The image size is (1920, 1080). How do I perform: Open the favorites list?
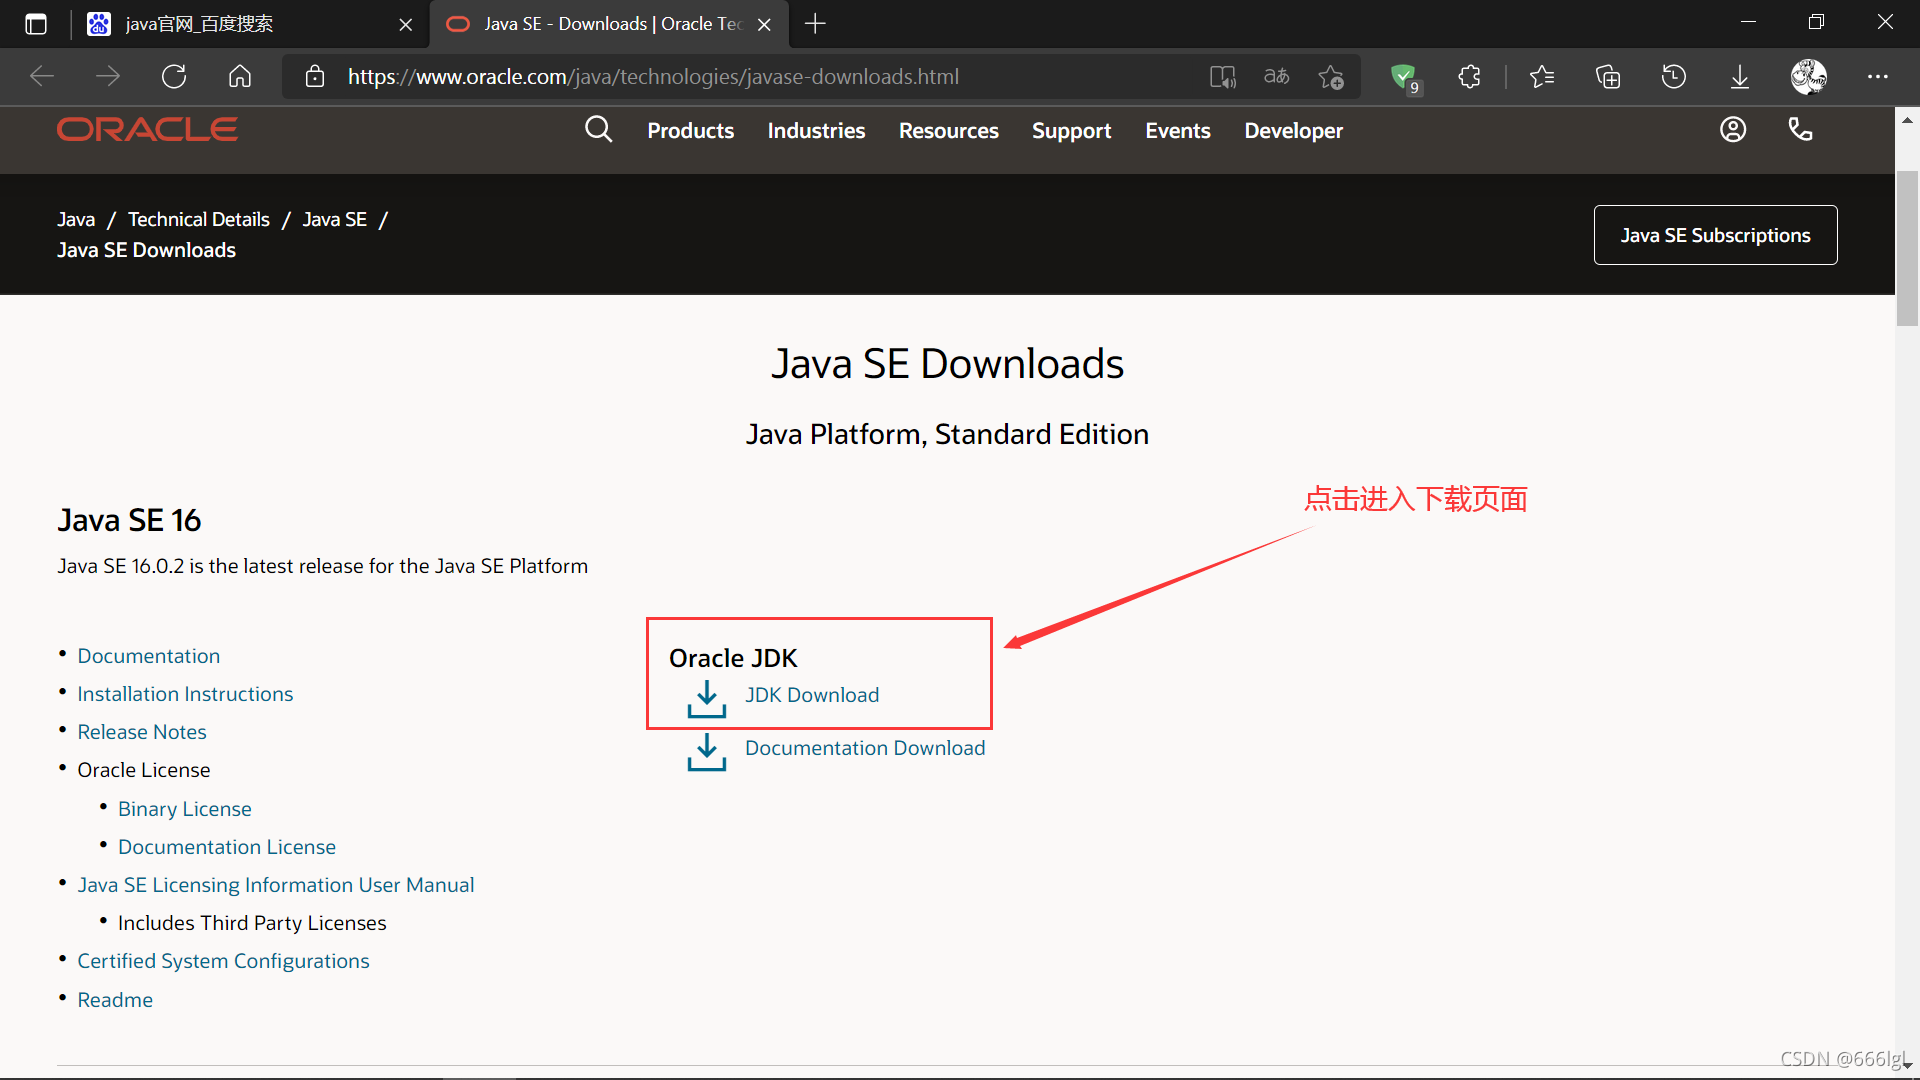[1542, 77]
